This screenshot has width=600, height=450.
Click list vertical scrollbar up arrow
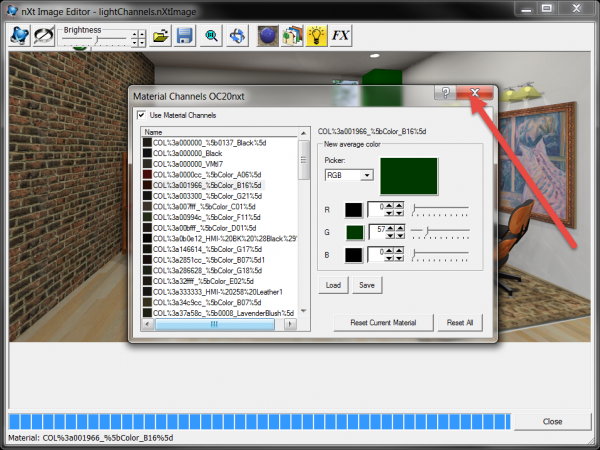tap(303, 133)
